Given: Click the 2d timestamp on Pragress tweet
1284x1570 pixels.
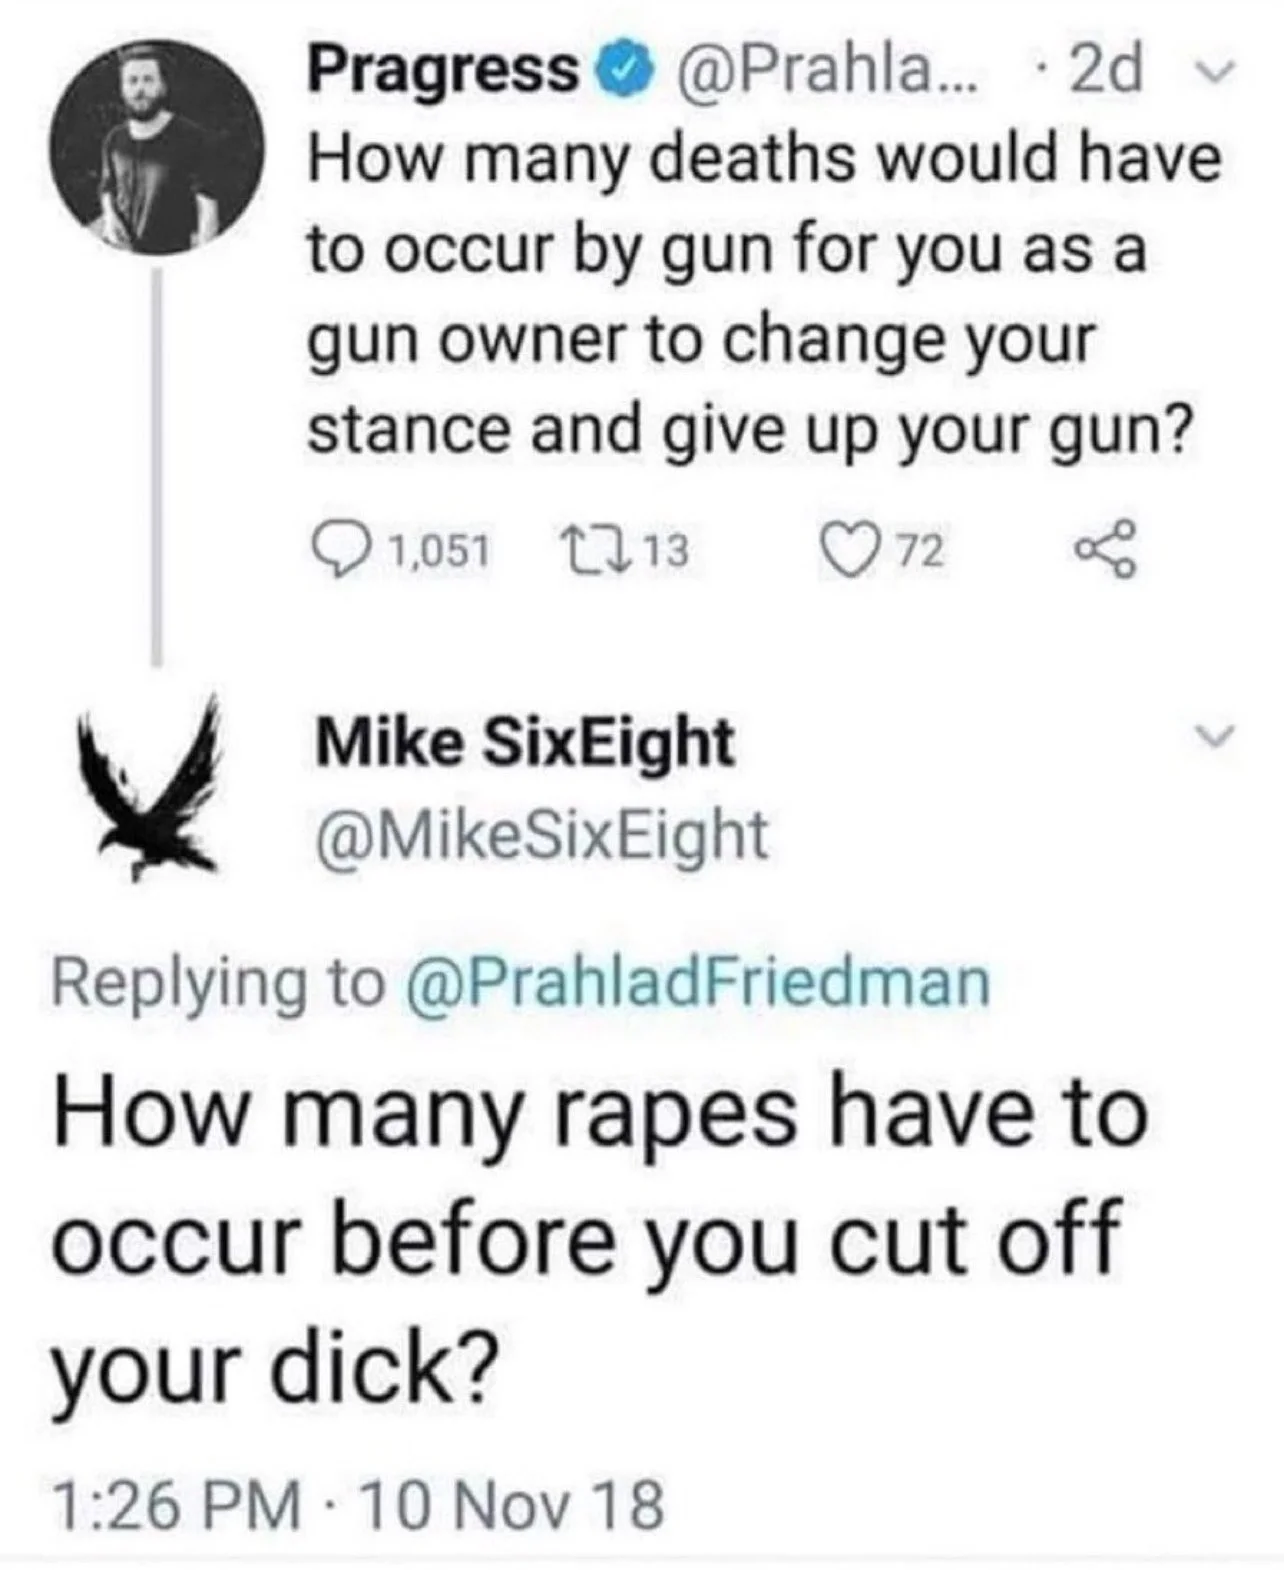Looking at the screenshot, I should [1105, 71].
